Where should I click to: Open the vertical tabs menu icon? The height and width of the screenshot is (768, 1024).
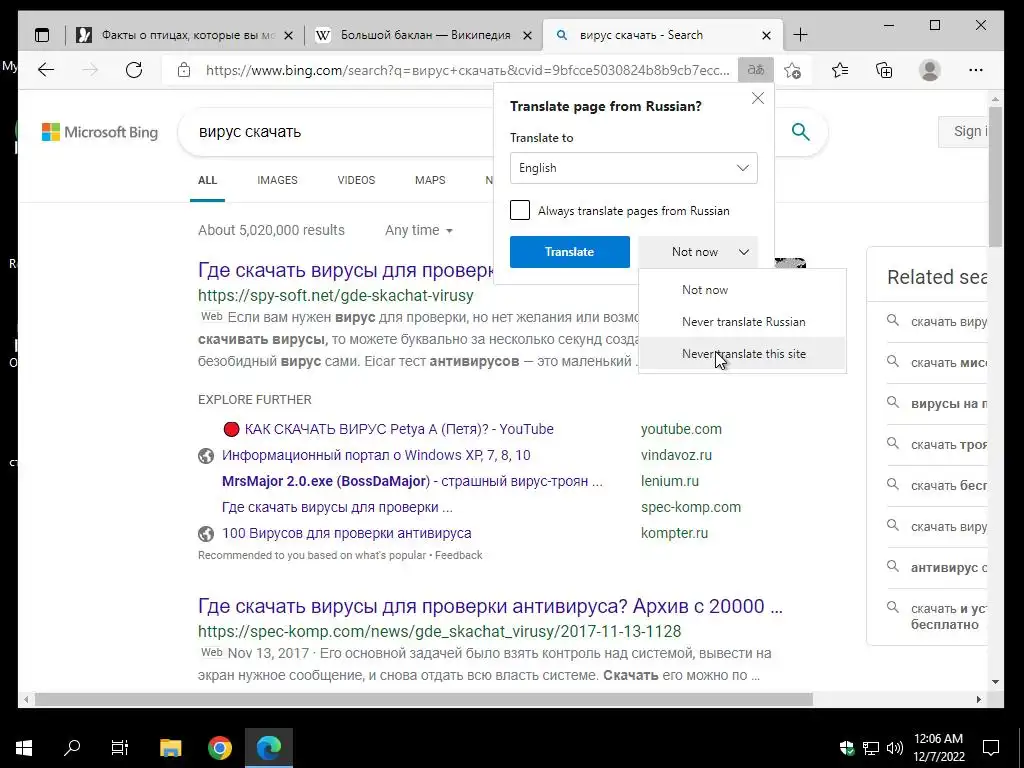pyautogui.click(x=42, y=35)
